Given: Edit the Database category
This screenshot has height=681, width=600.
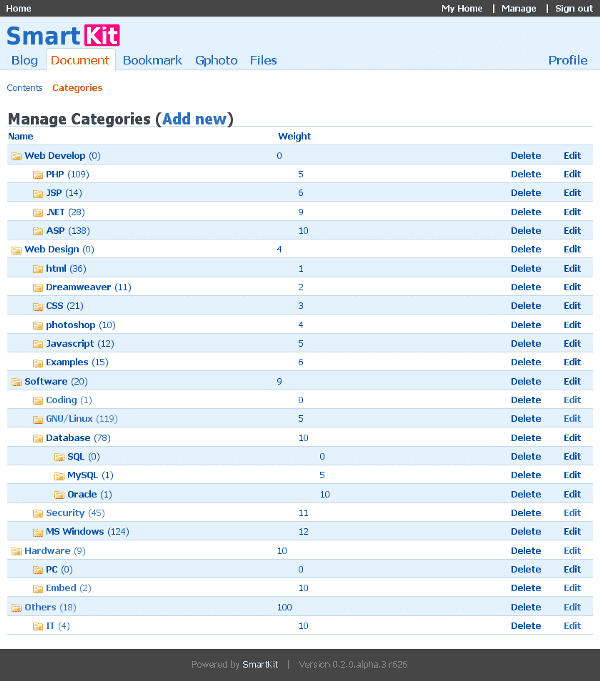Looking at the screenshot, I should coord(572,438).
